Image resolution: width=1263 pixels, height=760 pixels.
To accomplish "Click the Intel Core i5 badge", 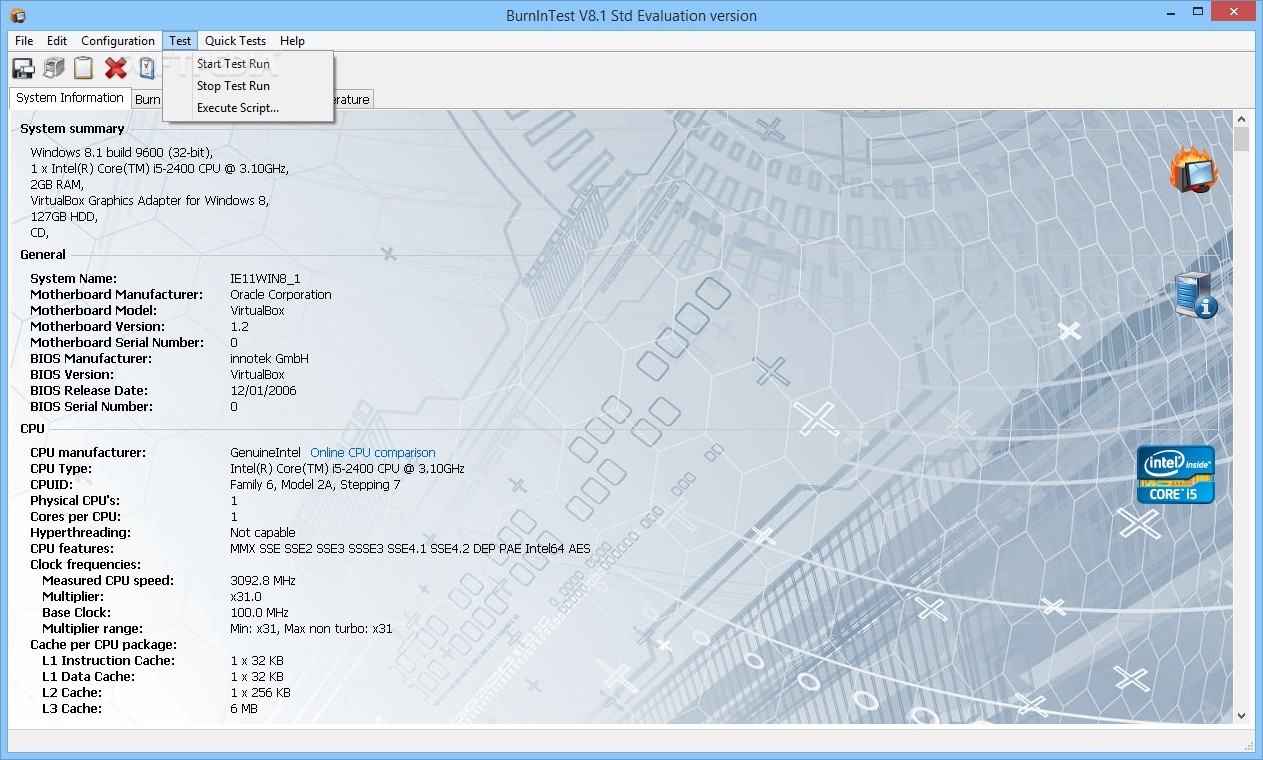I will click(1176, 474).
